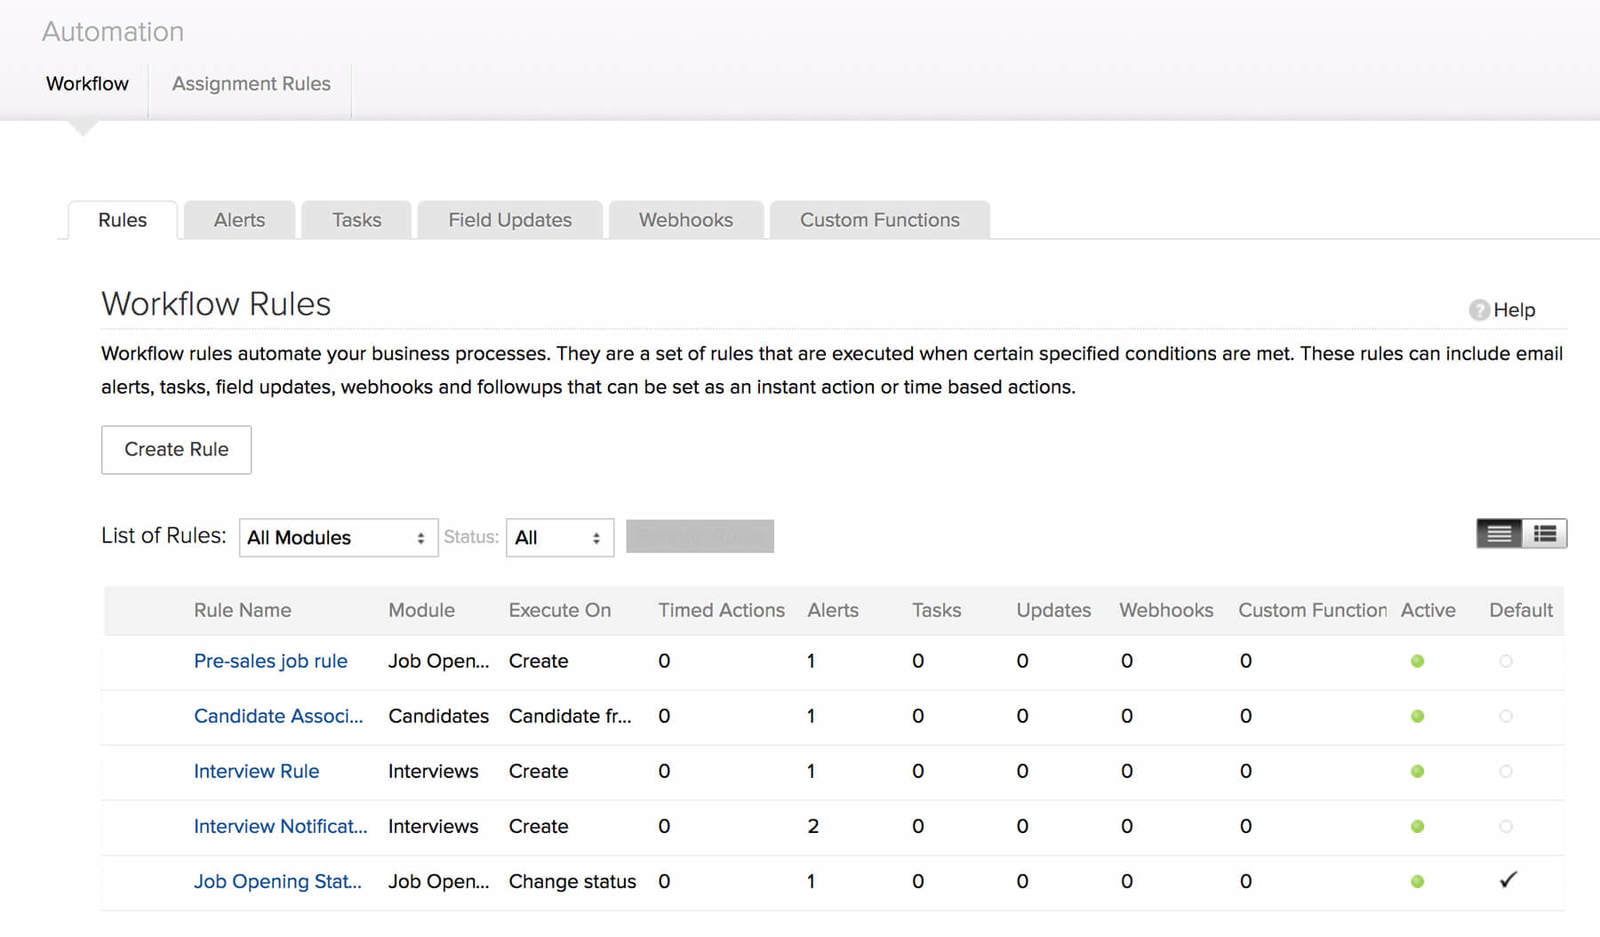Toggle active dot for Interview Notificat... rule

click(x=1417, y=826)
